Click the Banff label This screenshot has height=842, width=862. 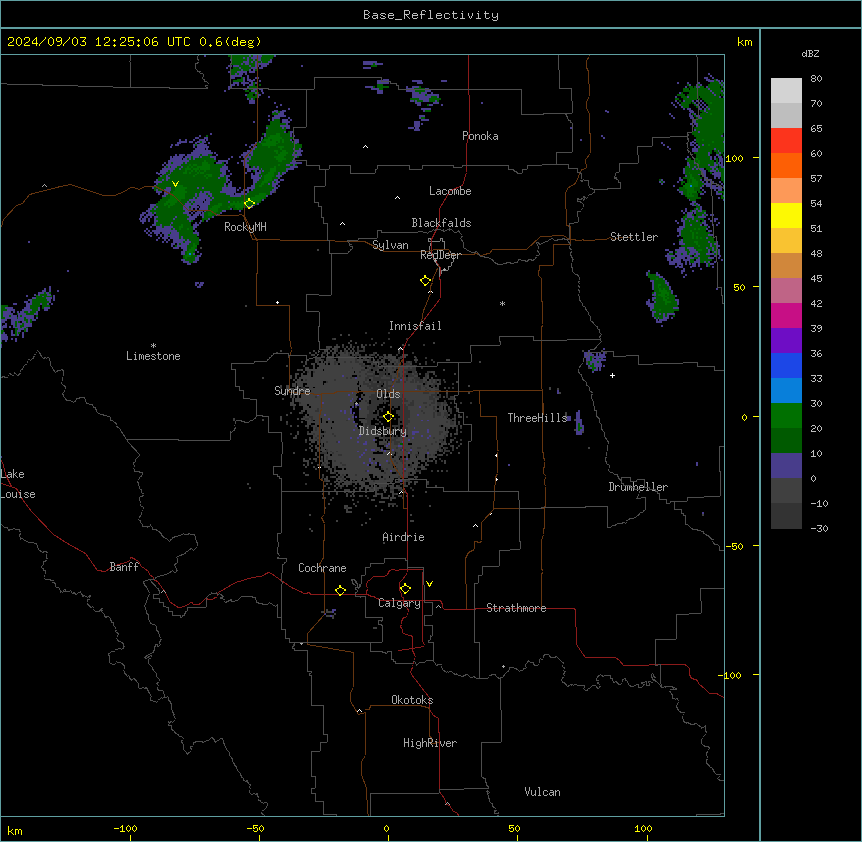tap(124, 567)
